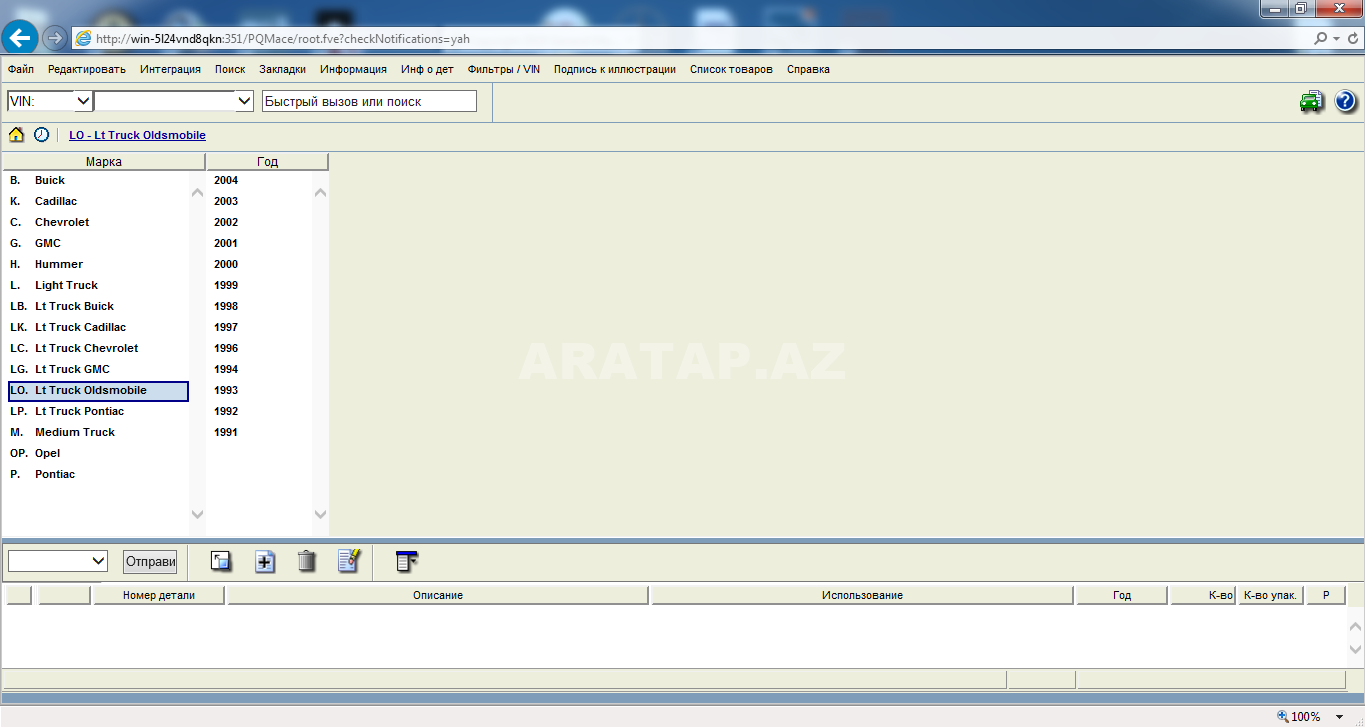Open the Инф о дет menu
The width and height of the screenshot is (1365, 727).
[427, 69]
